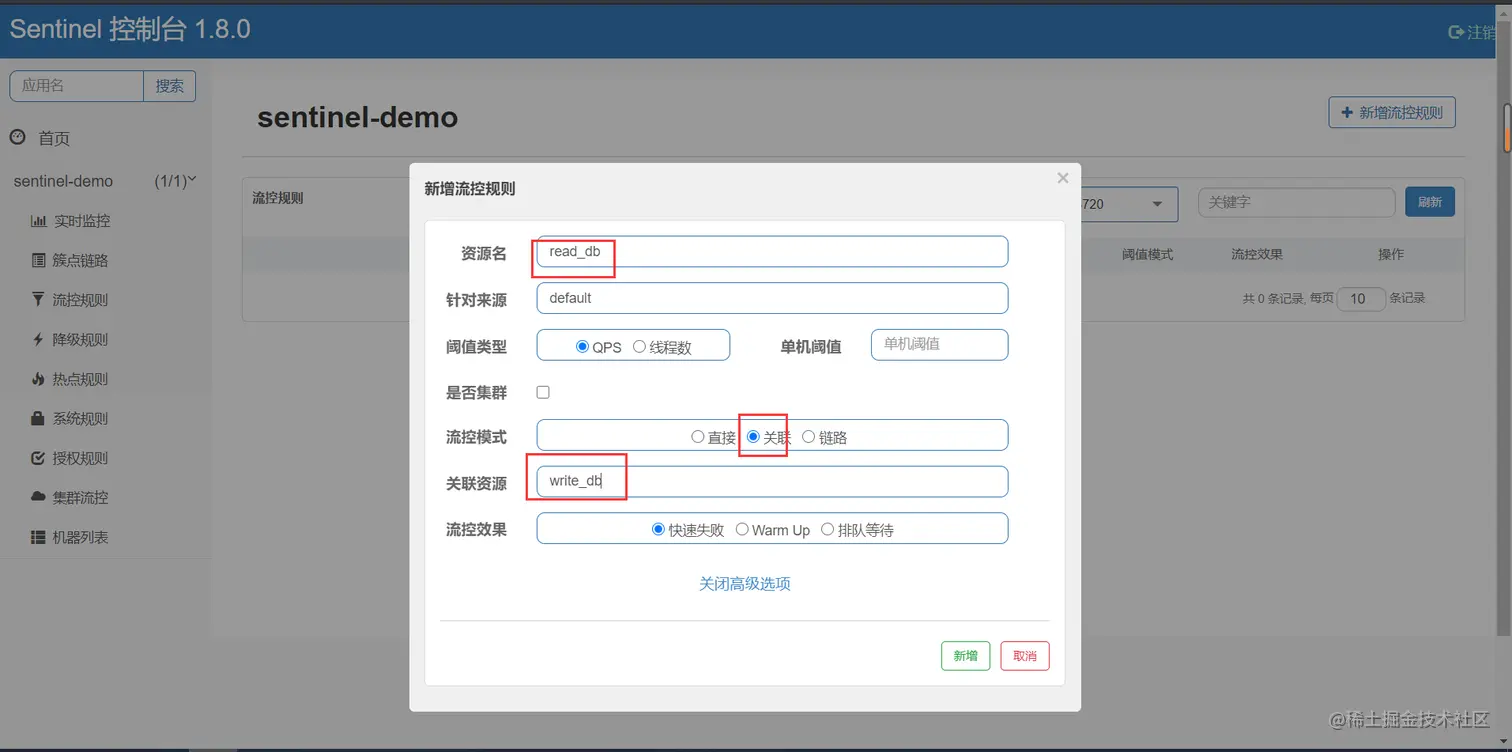The height and width of the screenshot is (752, 1512).
Task: Click the records-per-page field showing 10
Action: tap(1360, 299)
